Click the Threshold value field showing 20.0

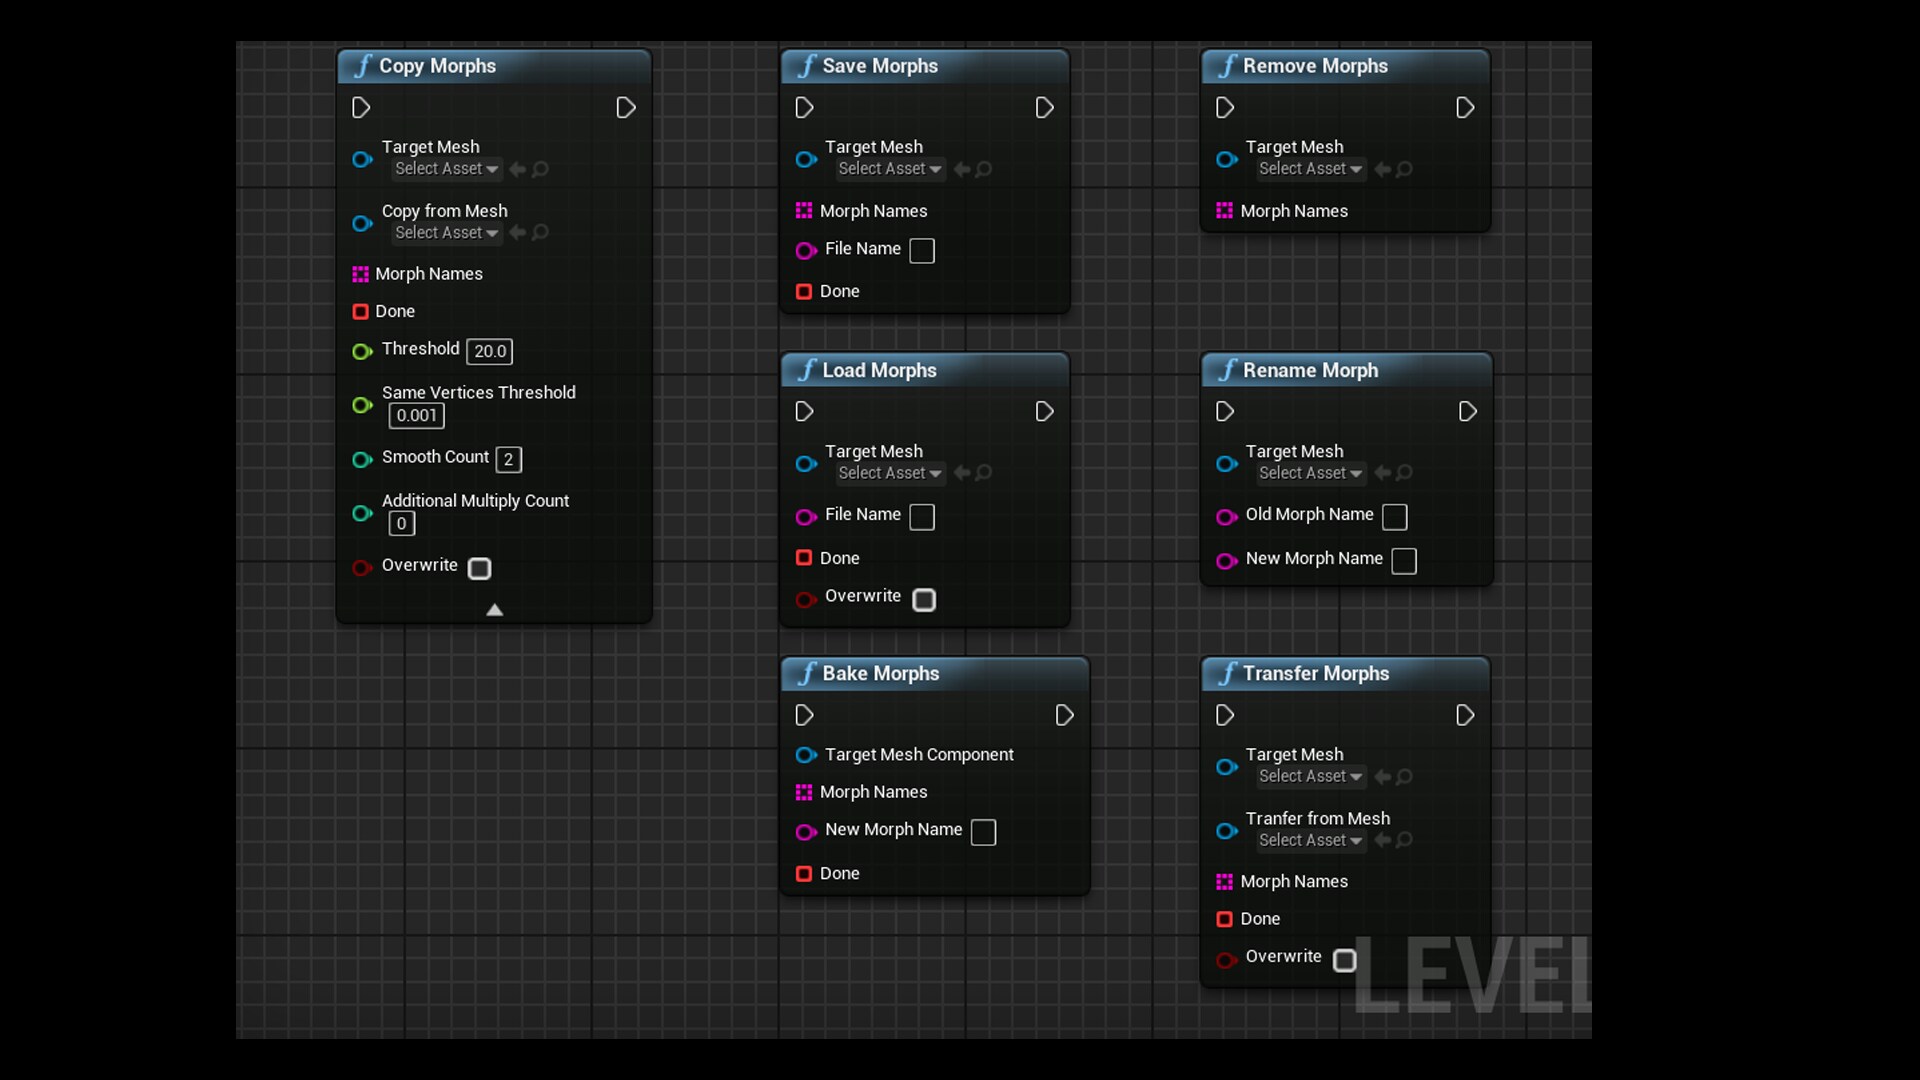(x=490, y=351)
